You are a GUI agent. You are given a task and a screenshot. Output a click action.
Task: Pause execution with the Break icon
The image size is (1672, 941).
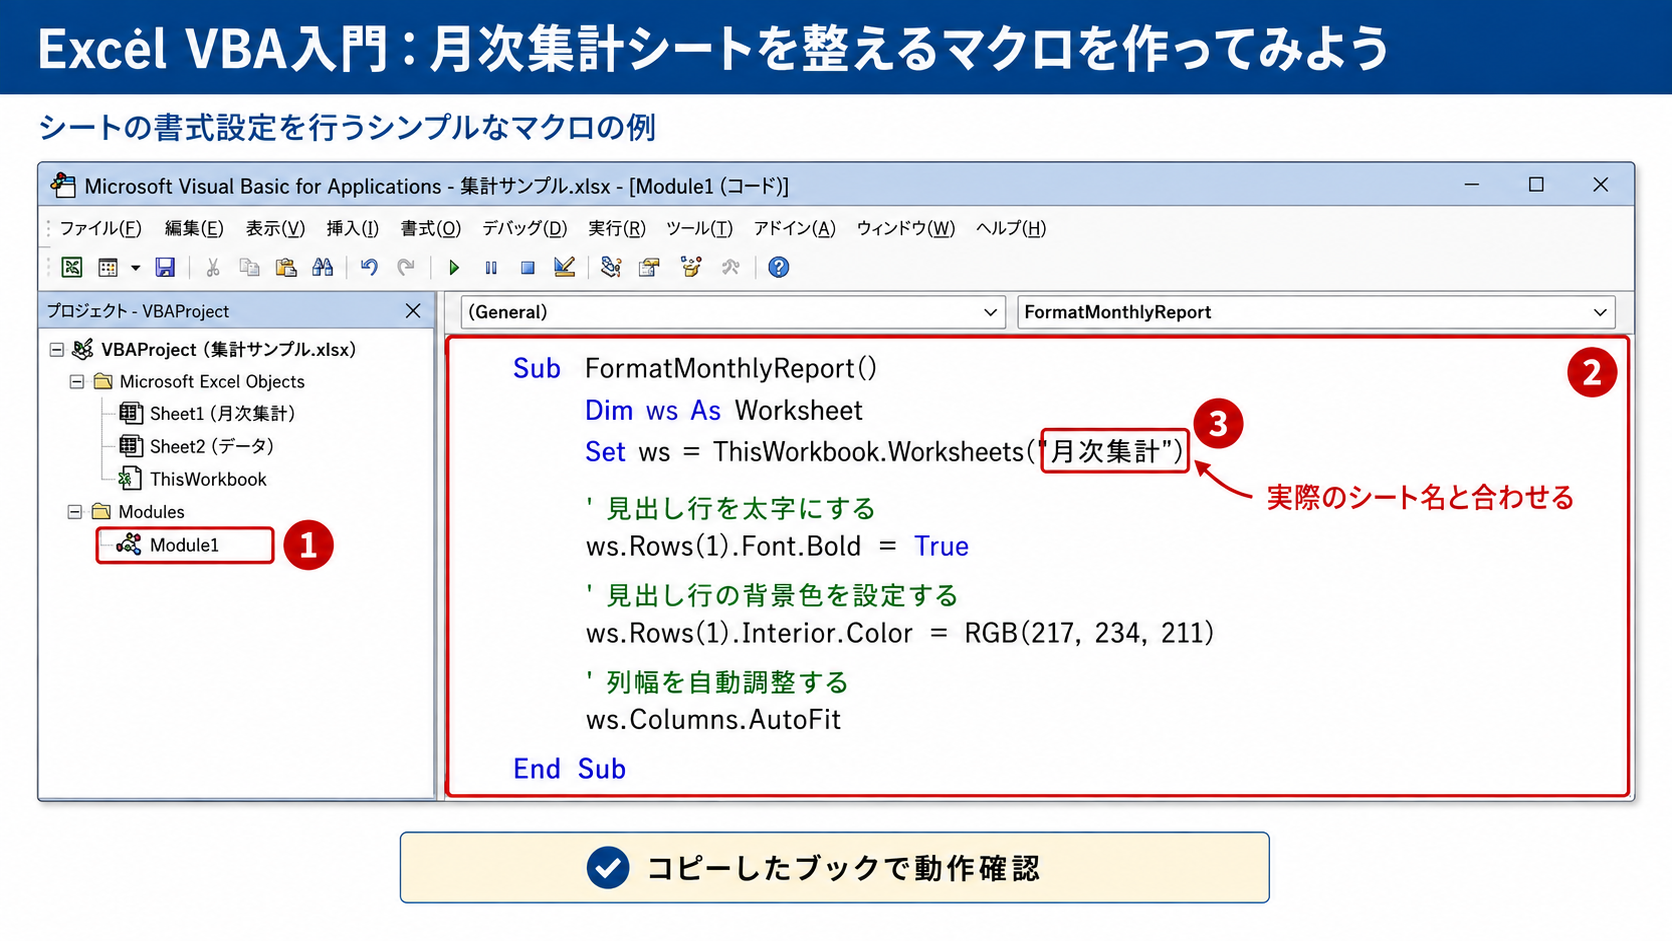pyautogui.click(x=491, y=267)
